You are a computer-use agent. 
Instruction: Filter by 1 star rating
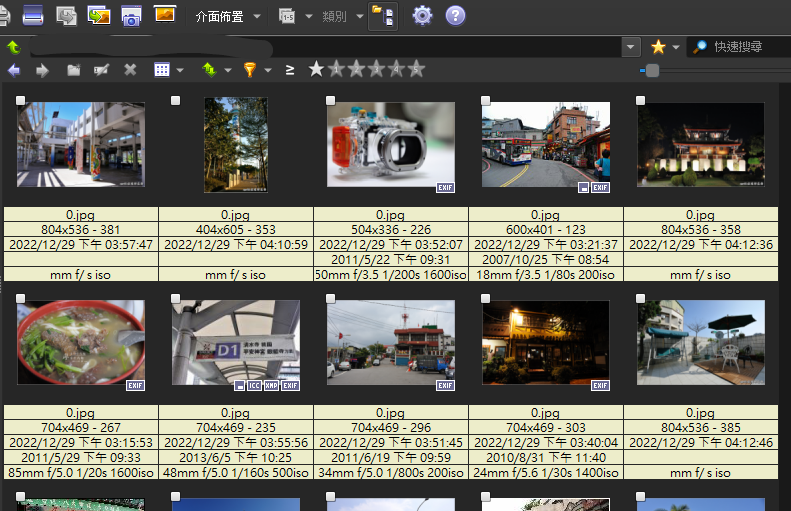[336, 69]
